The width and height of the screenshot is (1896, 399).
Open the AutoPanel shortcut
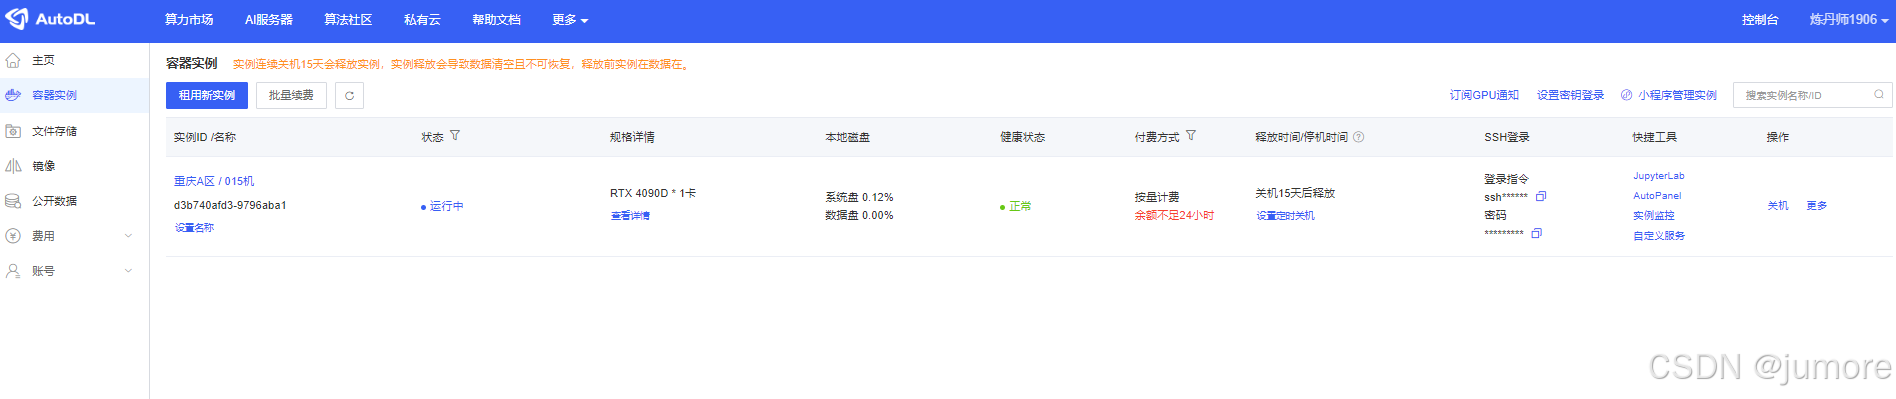point(1657,196)
